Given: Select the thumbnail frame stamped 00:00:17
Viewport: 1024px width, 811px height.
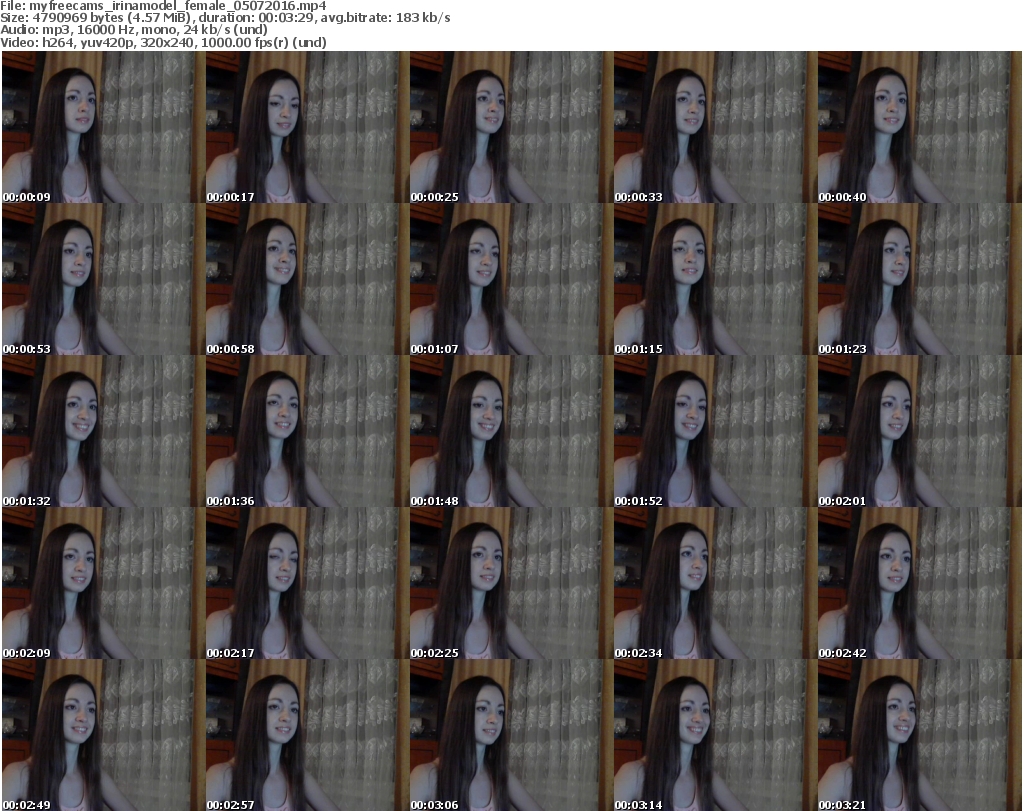Looking at the screenshot, I should pyautogui.click(x=307, y=127).
